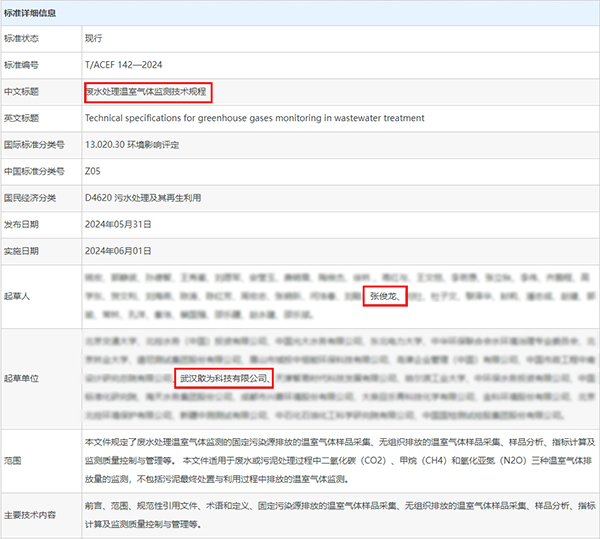Click the 标准状态 row label
This screenshot has width=600, height=539.
22,38
